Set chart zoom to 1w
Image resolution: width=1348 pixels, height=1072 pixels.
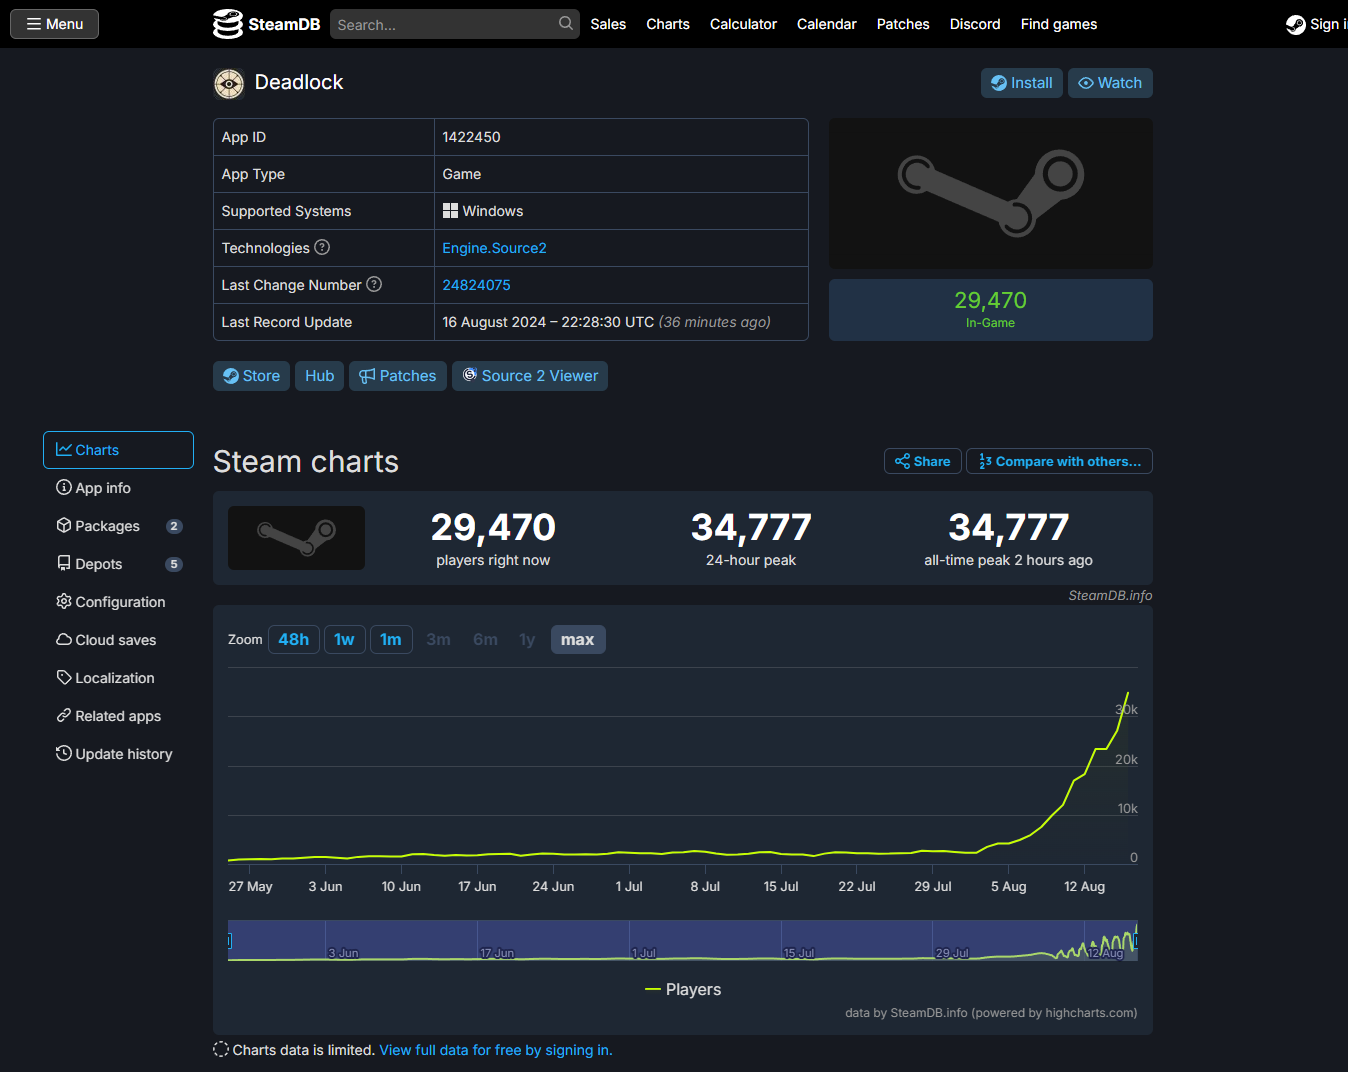click(344, 640)
